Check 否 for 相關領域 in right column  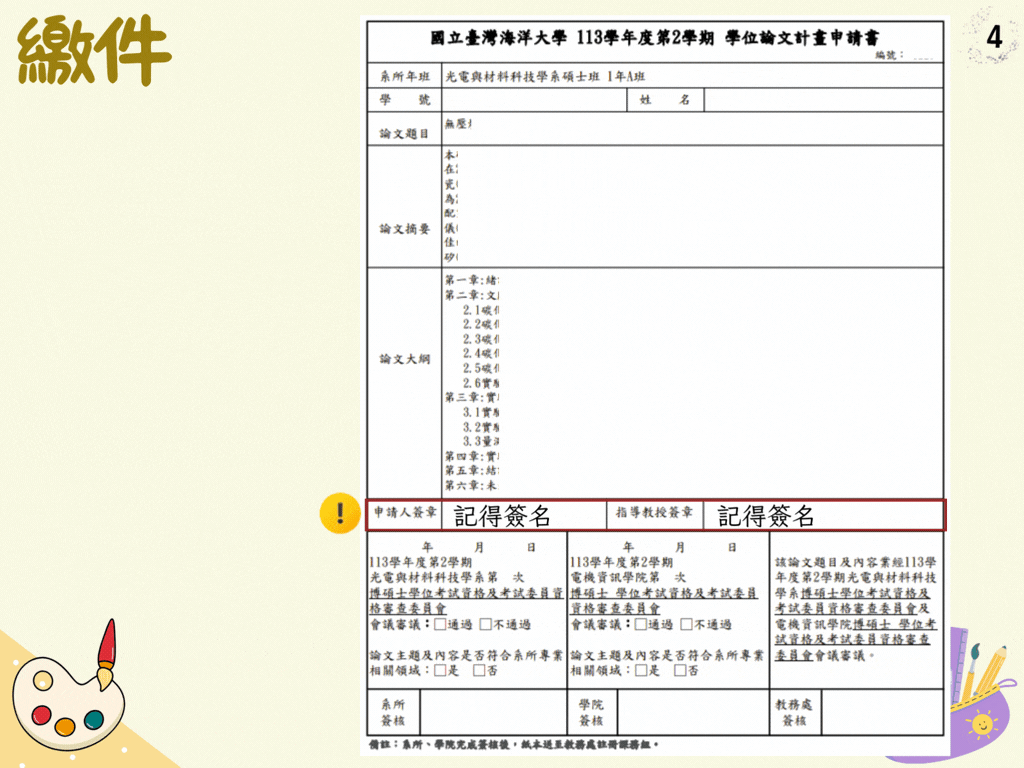pyautogui.click(x=681, y=672)
